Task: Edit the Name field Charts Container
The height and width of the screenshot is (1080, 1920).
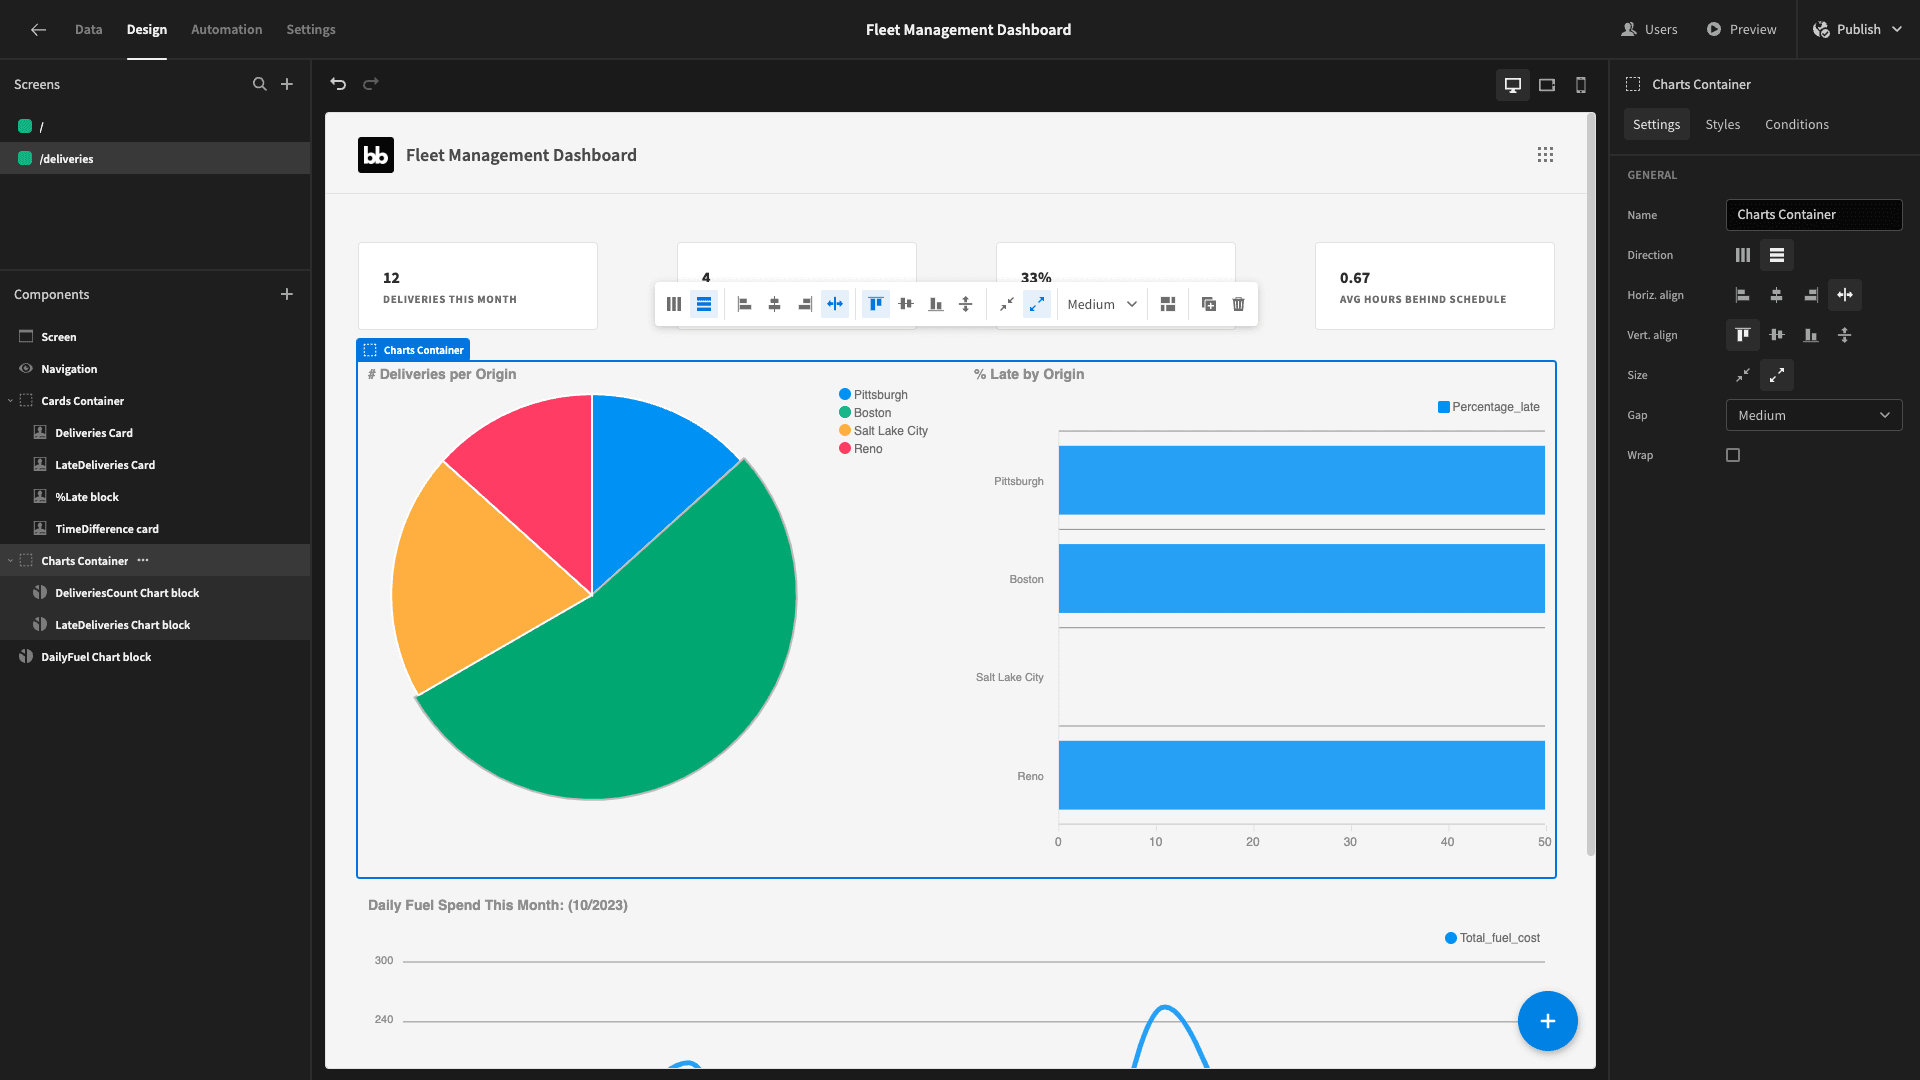Action: point(1814,215)
